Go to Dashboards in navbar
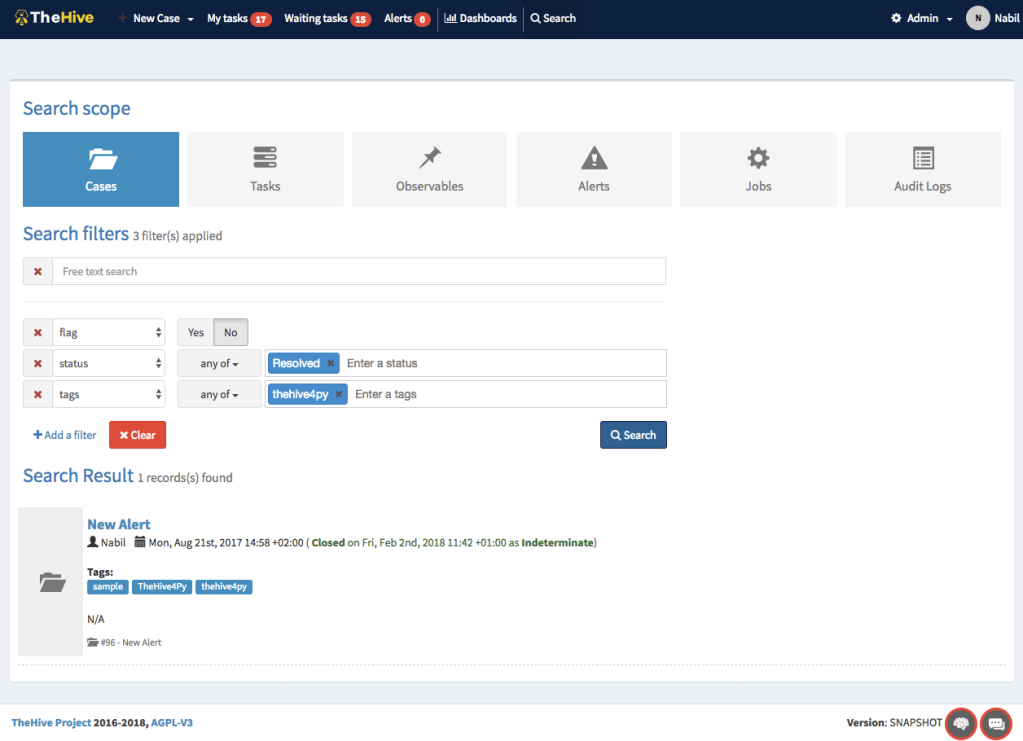 (481, 18)
